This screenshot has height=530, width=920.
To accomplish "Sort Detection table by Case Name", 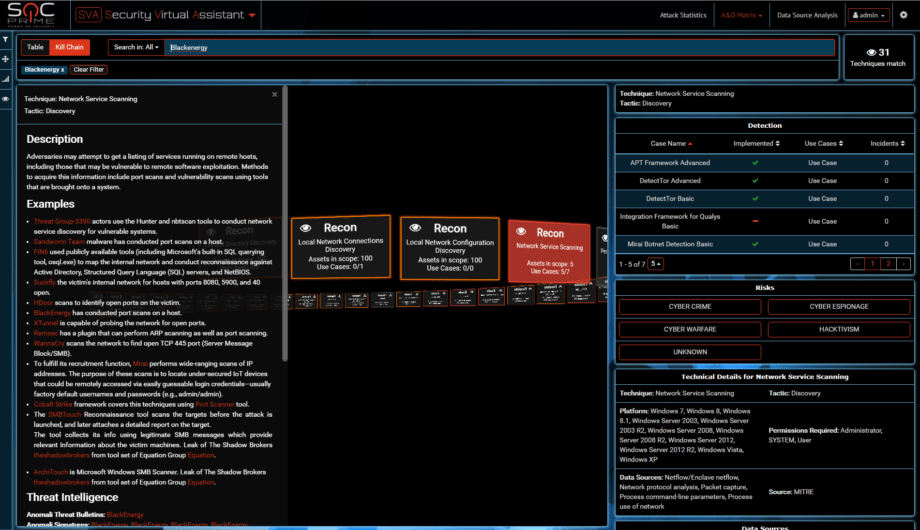I will click(x=671, y=143).
